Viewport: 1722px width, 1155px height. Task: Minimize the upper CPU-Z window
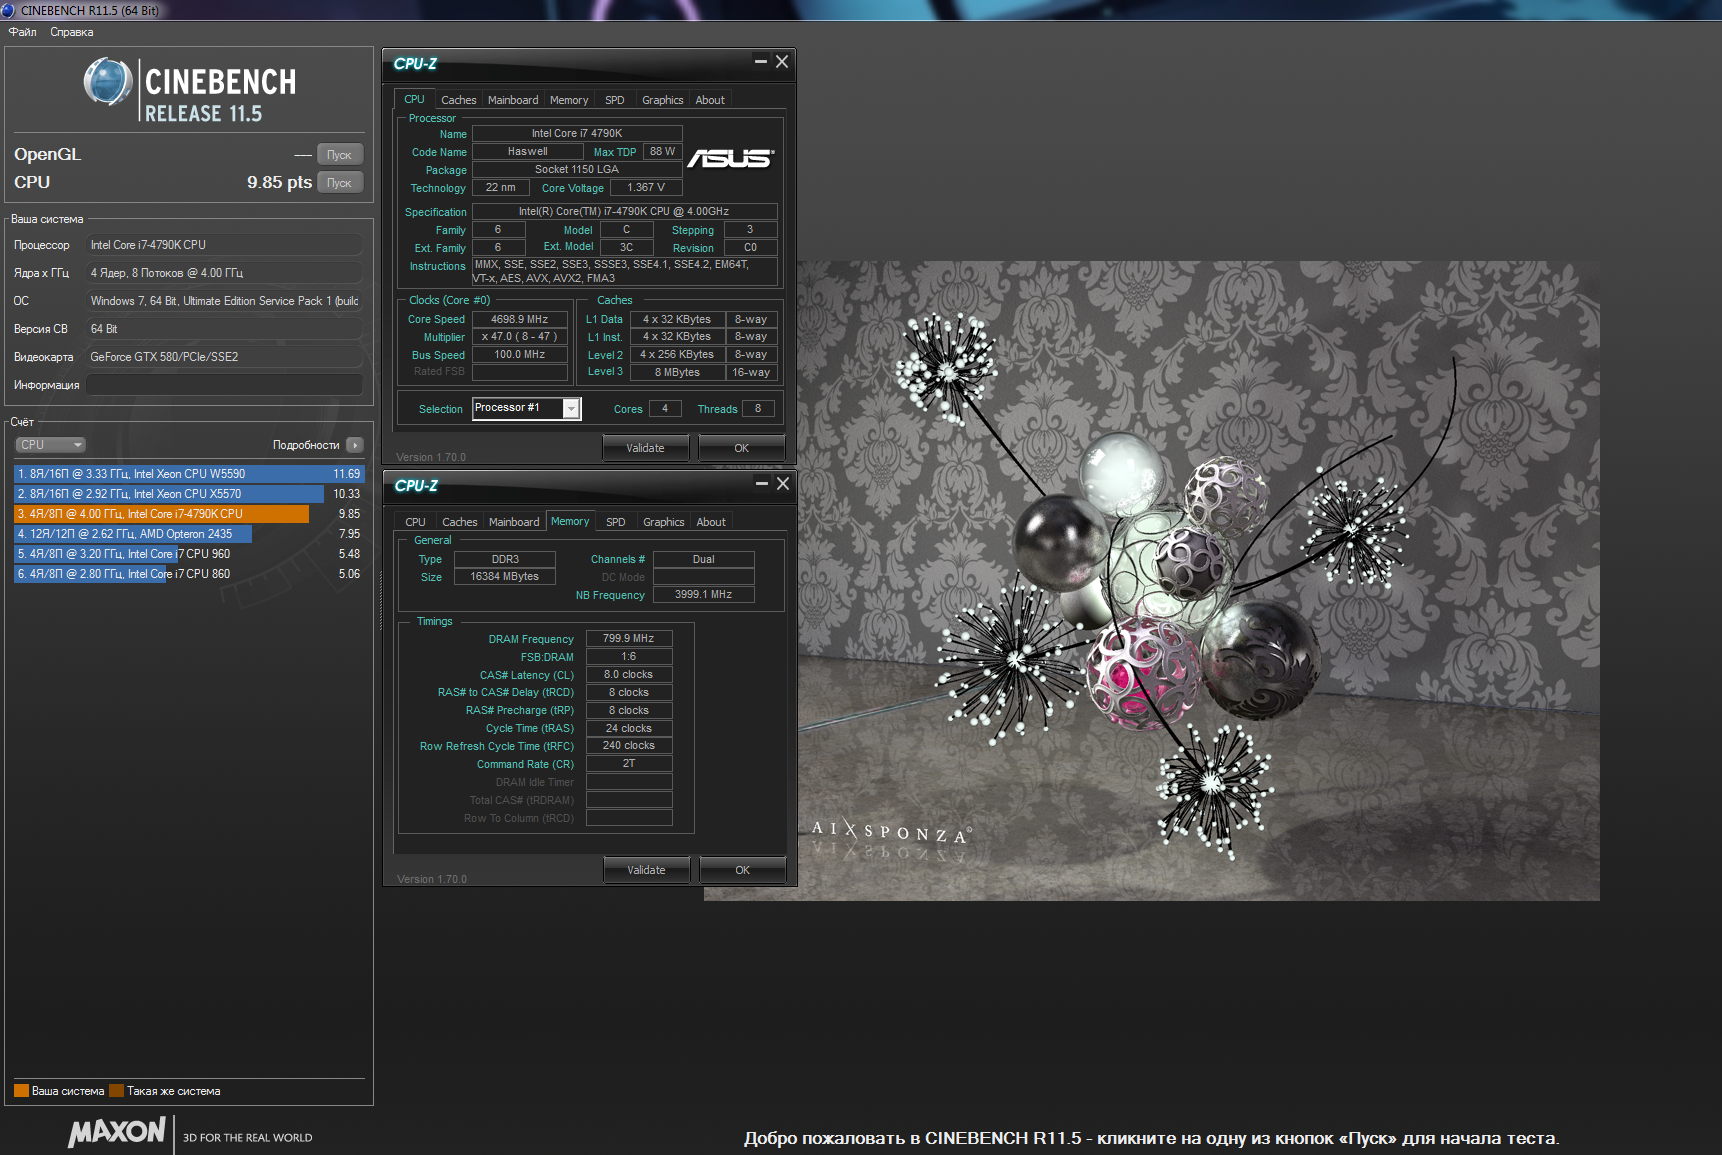(761, 62)
